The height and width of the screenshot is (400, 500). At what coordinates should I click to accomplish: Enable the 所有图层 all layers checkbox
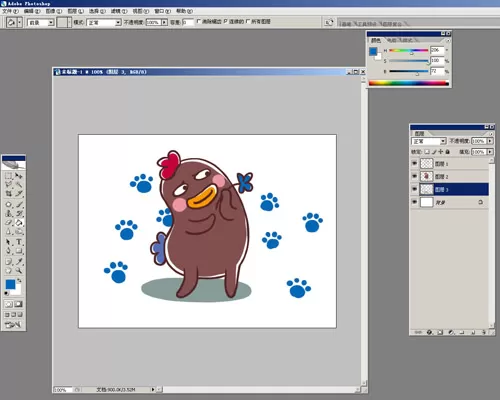click(248, 21)
